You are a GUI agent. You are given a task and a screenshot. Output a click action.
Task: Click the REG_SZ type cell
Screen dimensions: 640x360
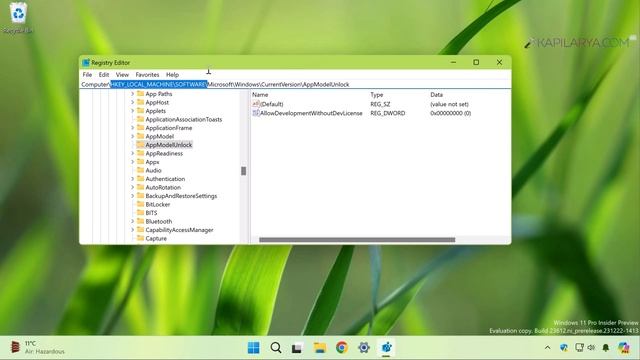tap(380, 104)
